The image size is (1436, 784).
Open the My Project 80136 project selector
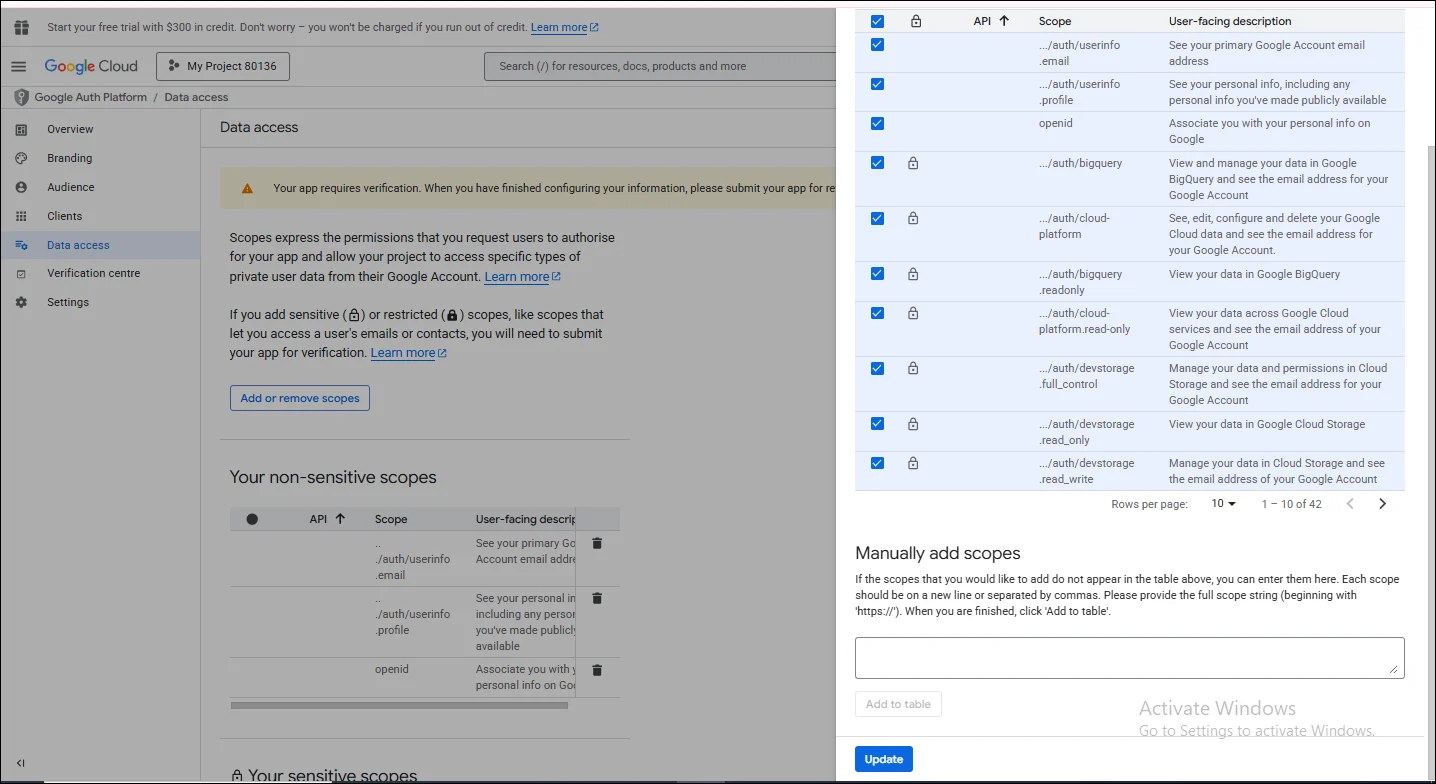[222, 66]
